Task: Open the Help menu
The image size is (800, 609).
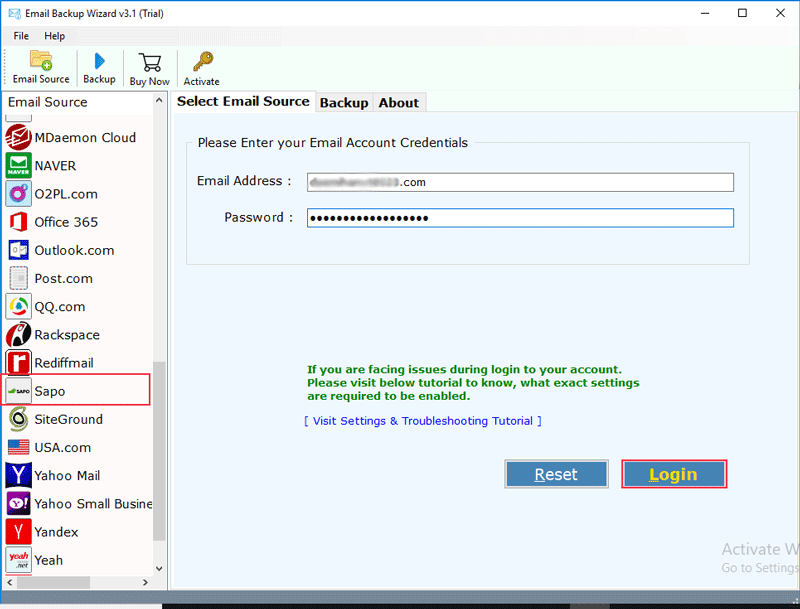Action: 54,36
